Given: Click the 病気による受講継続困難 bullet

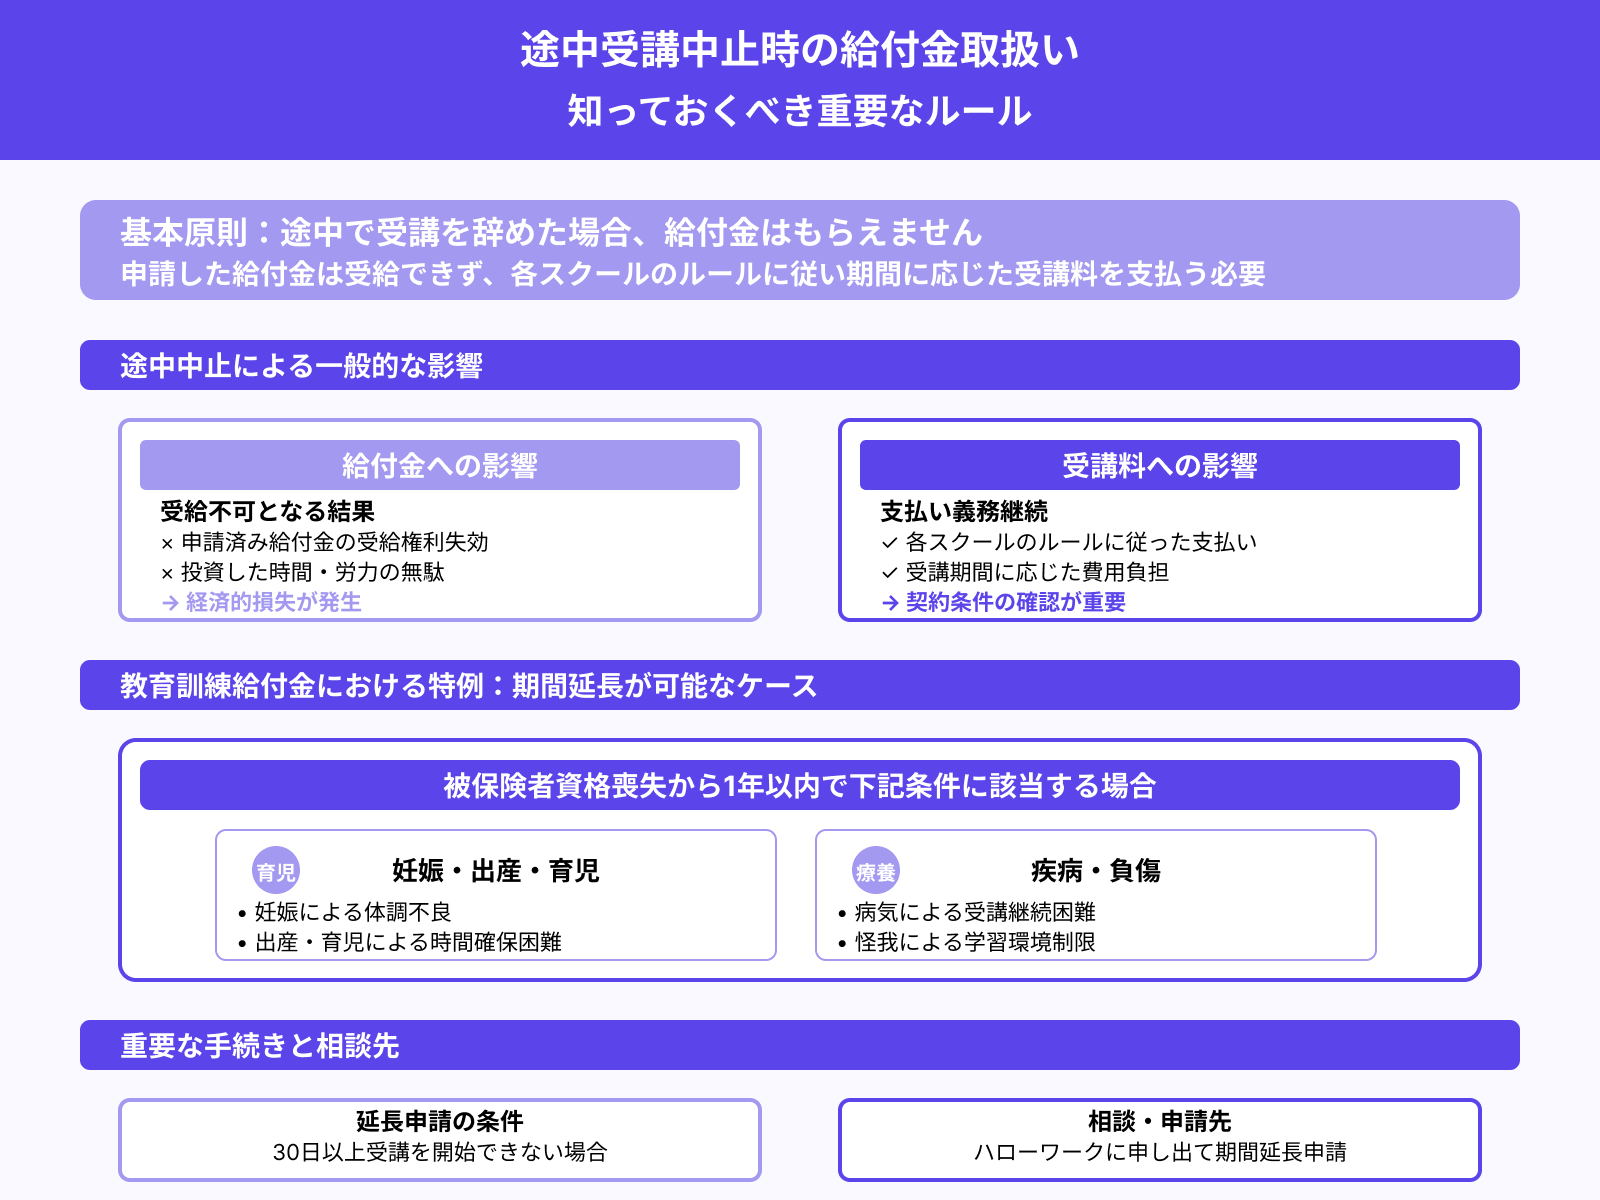Looking at the screenshot, I should 966,912.
